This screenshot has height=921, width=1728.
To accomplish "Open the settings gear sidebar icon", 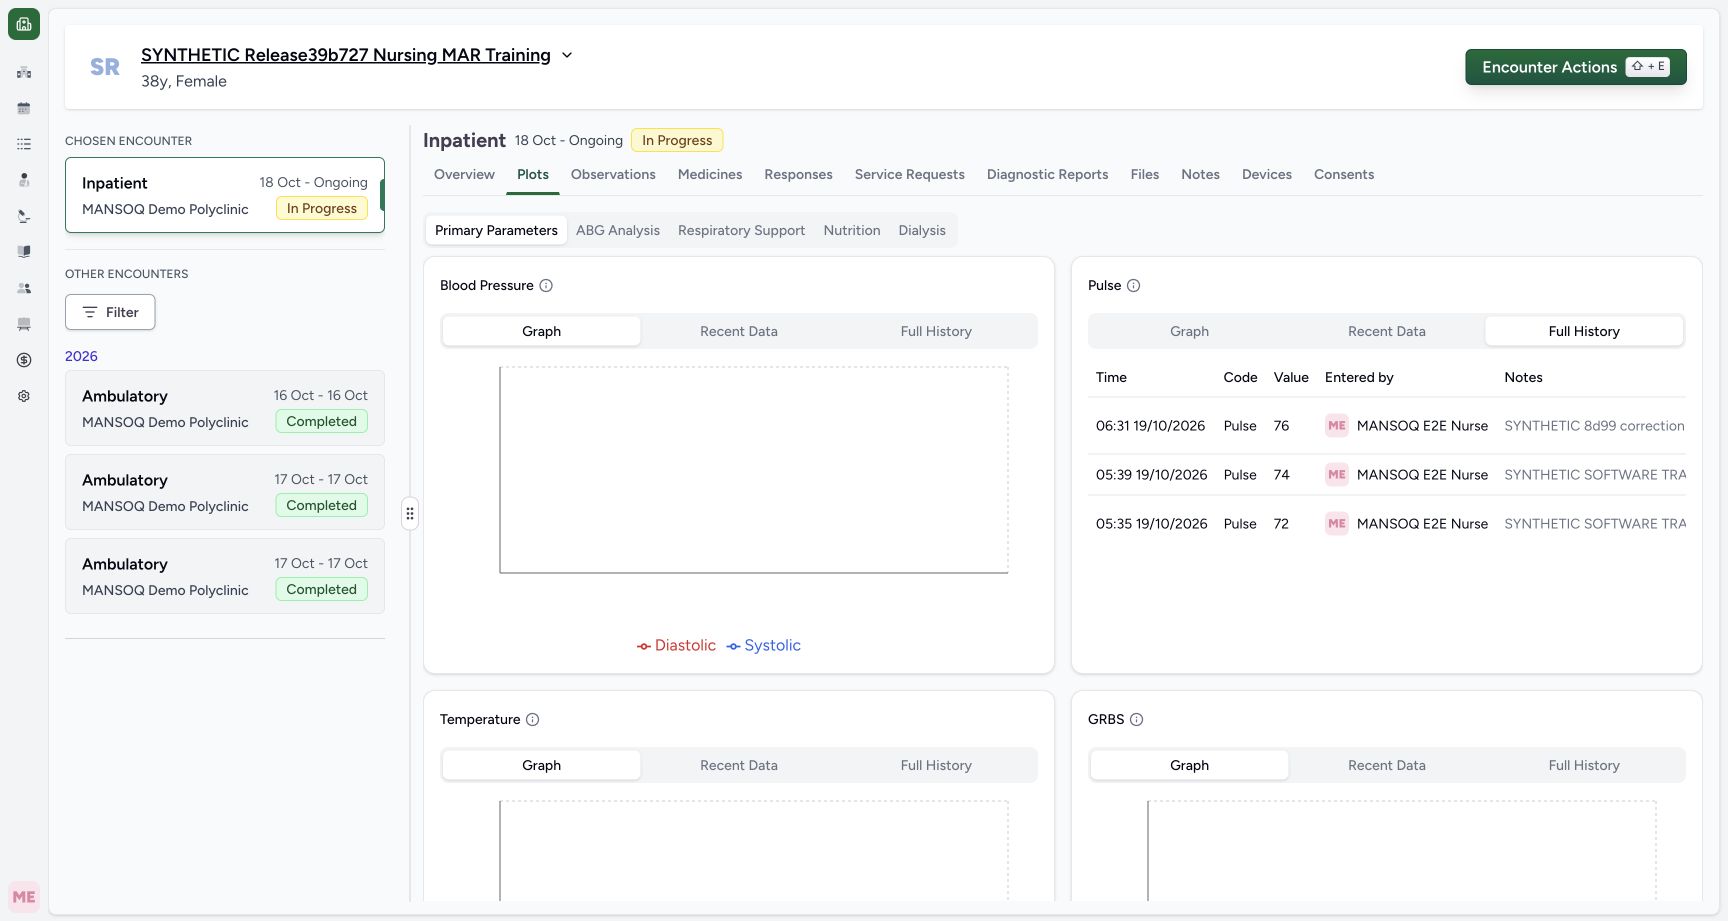I will click(24, 396).
